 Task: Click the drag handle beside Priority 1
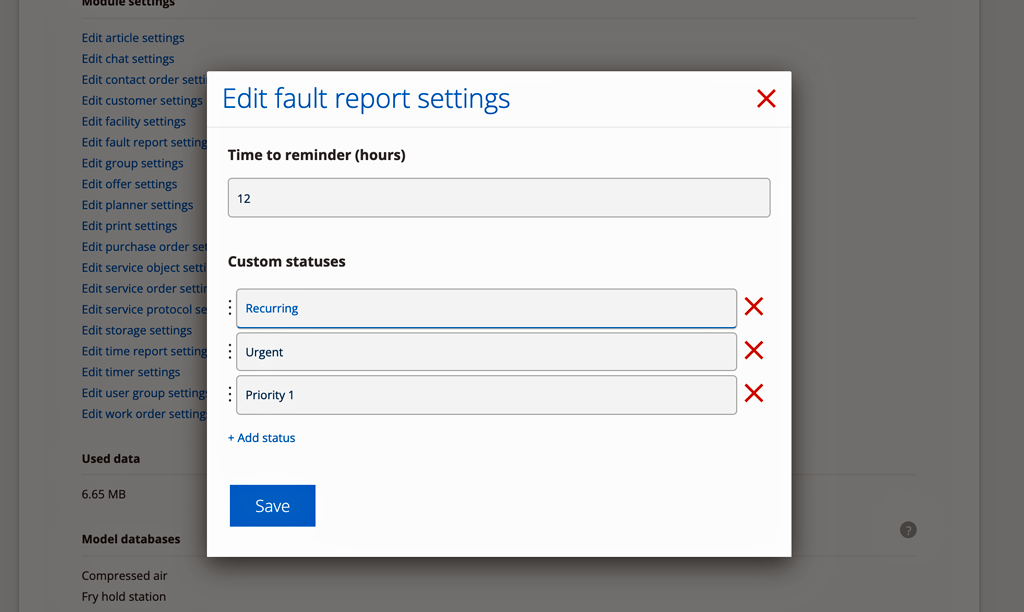click(x=230, y=395)
